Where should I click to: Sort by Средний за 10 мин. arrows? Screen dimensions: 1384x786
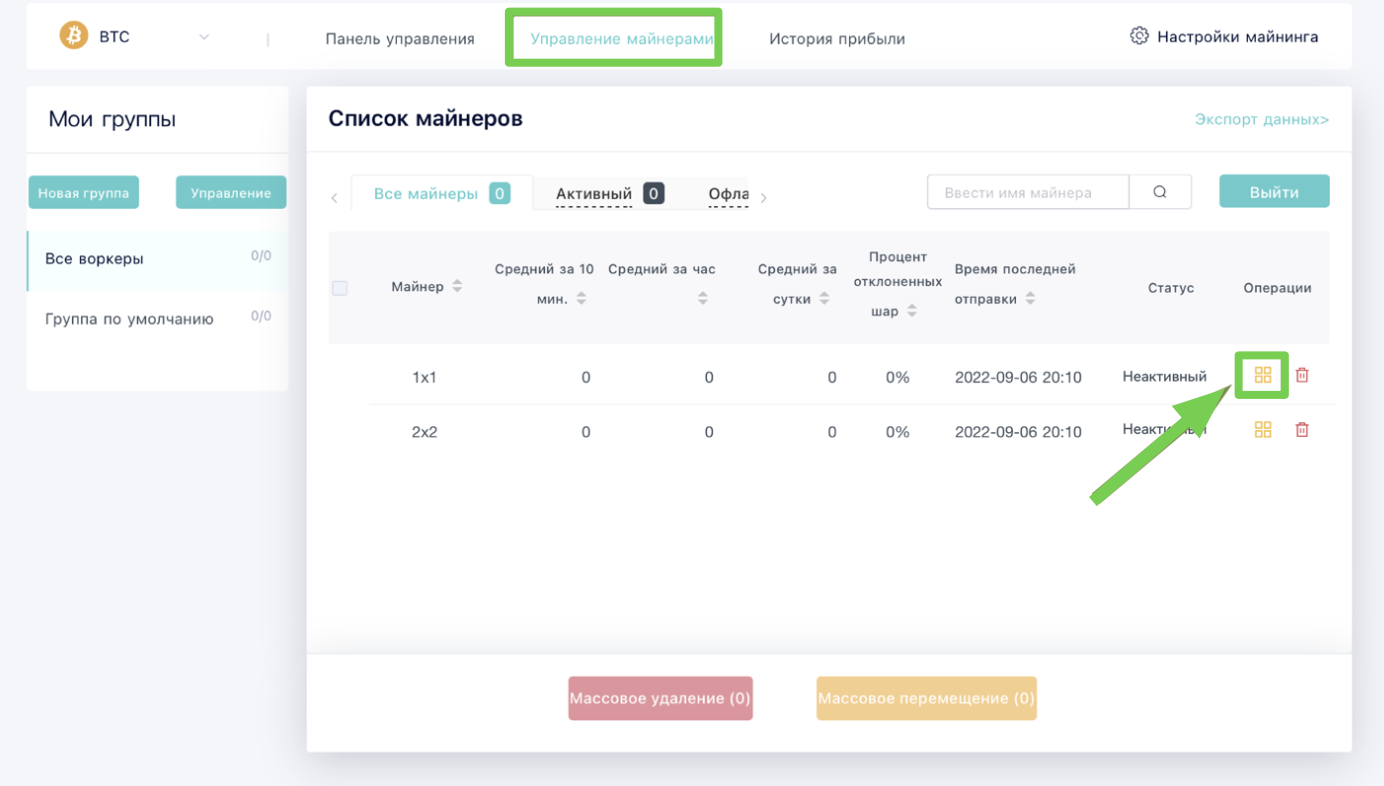[x=581, y=298]
